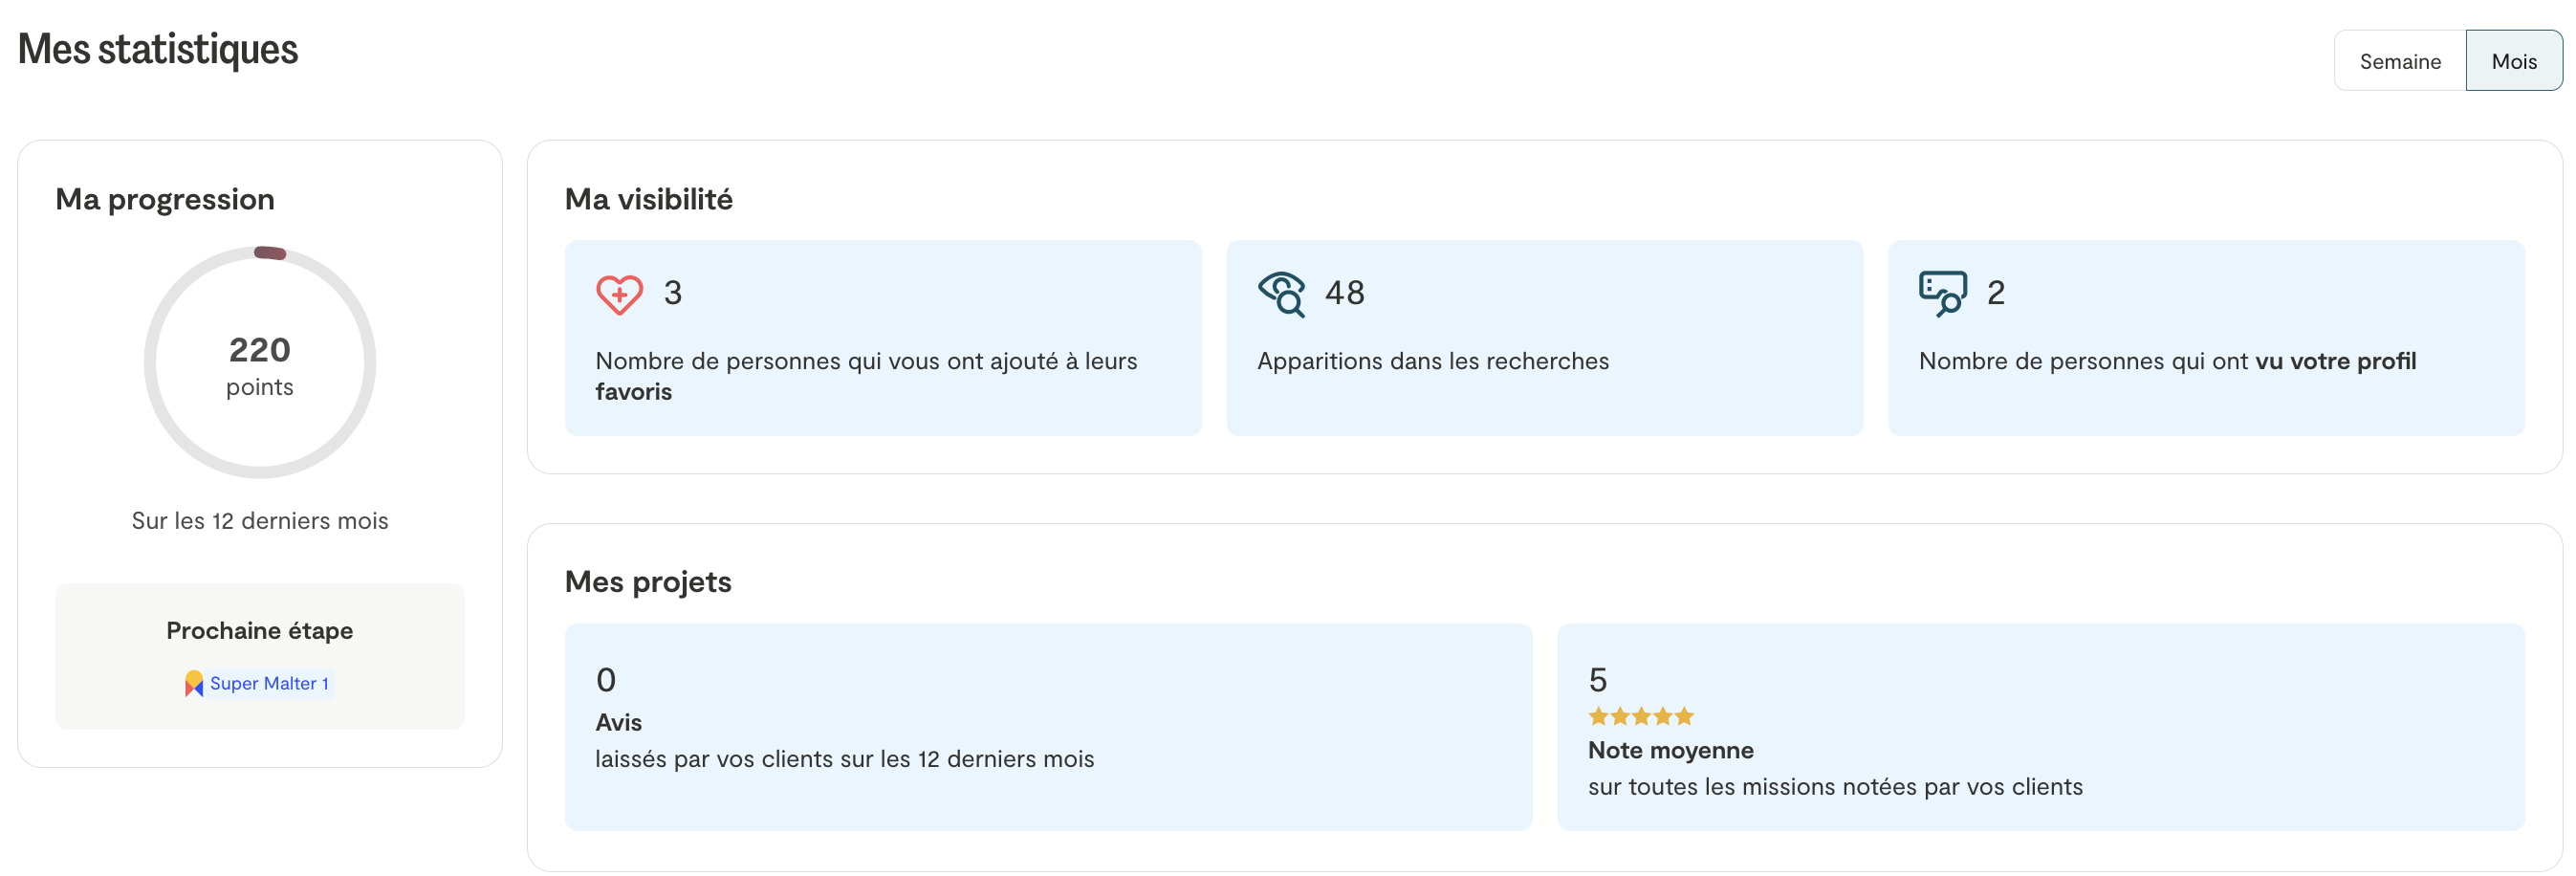The width and height of the screenshot is (2576, 876).
Task: Click the Super Malter badge icon
Action: tap(194, 683)
